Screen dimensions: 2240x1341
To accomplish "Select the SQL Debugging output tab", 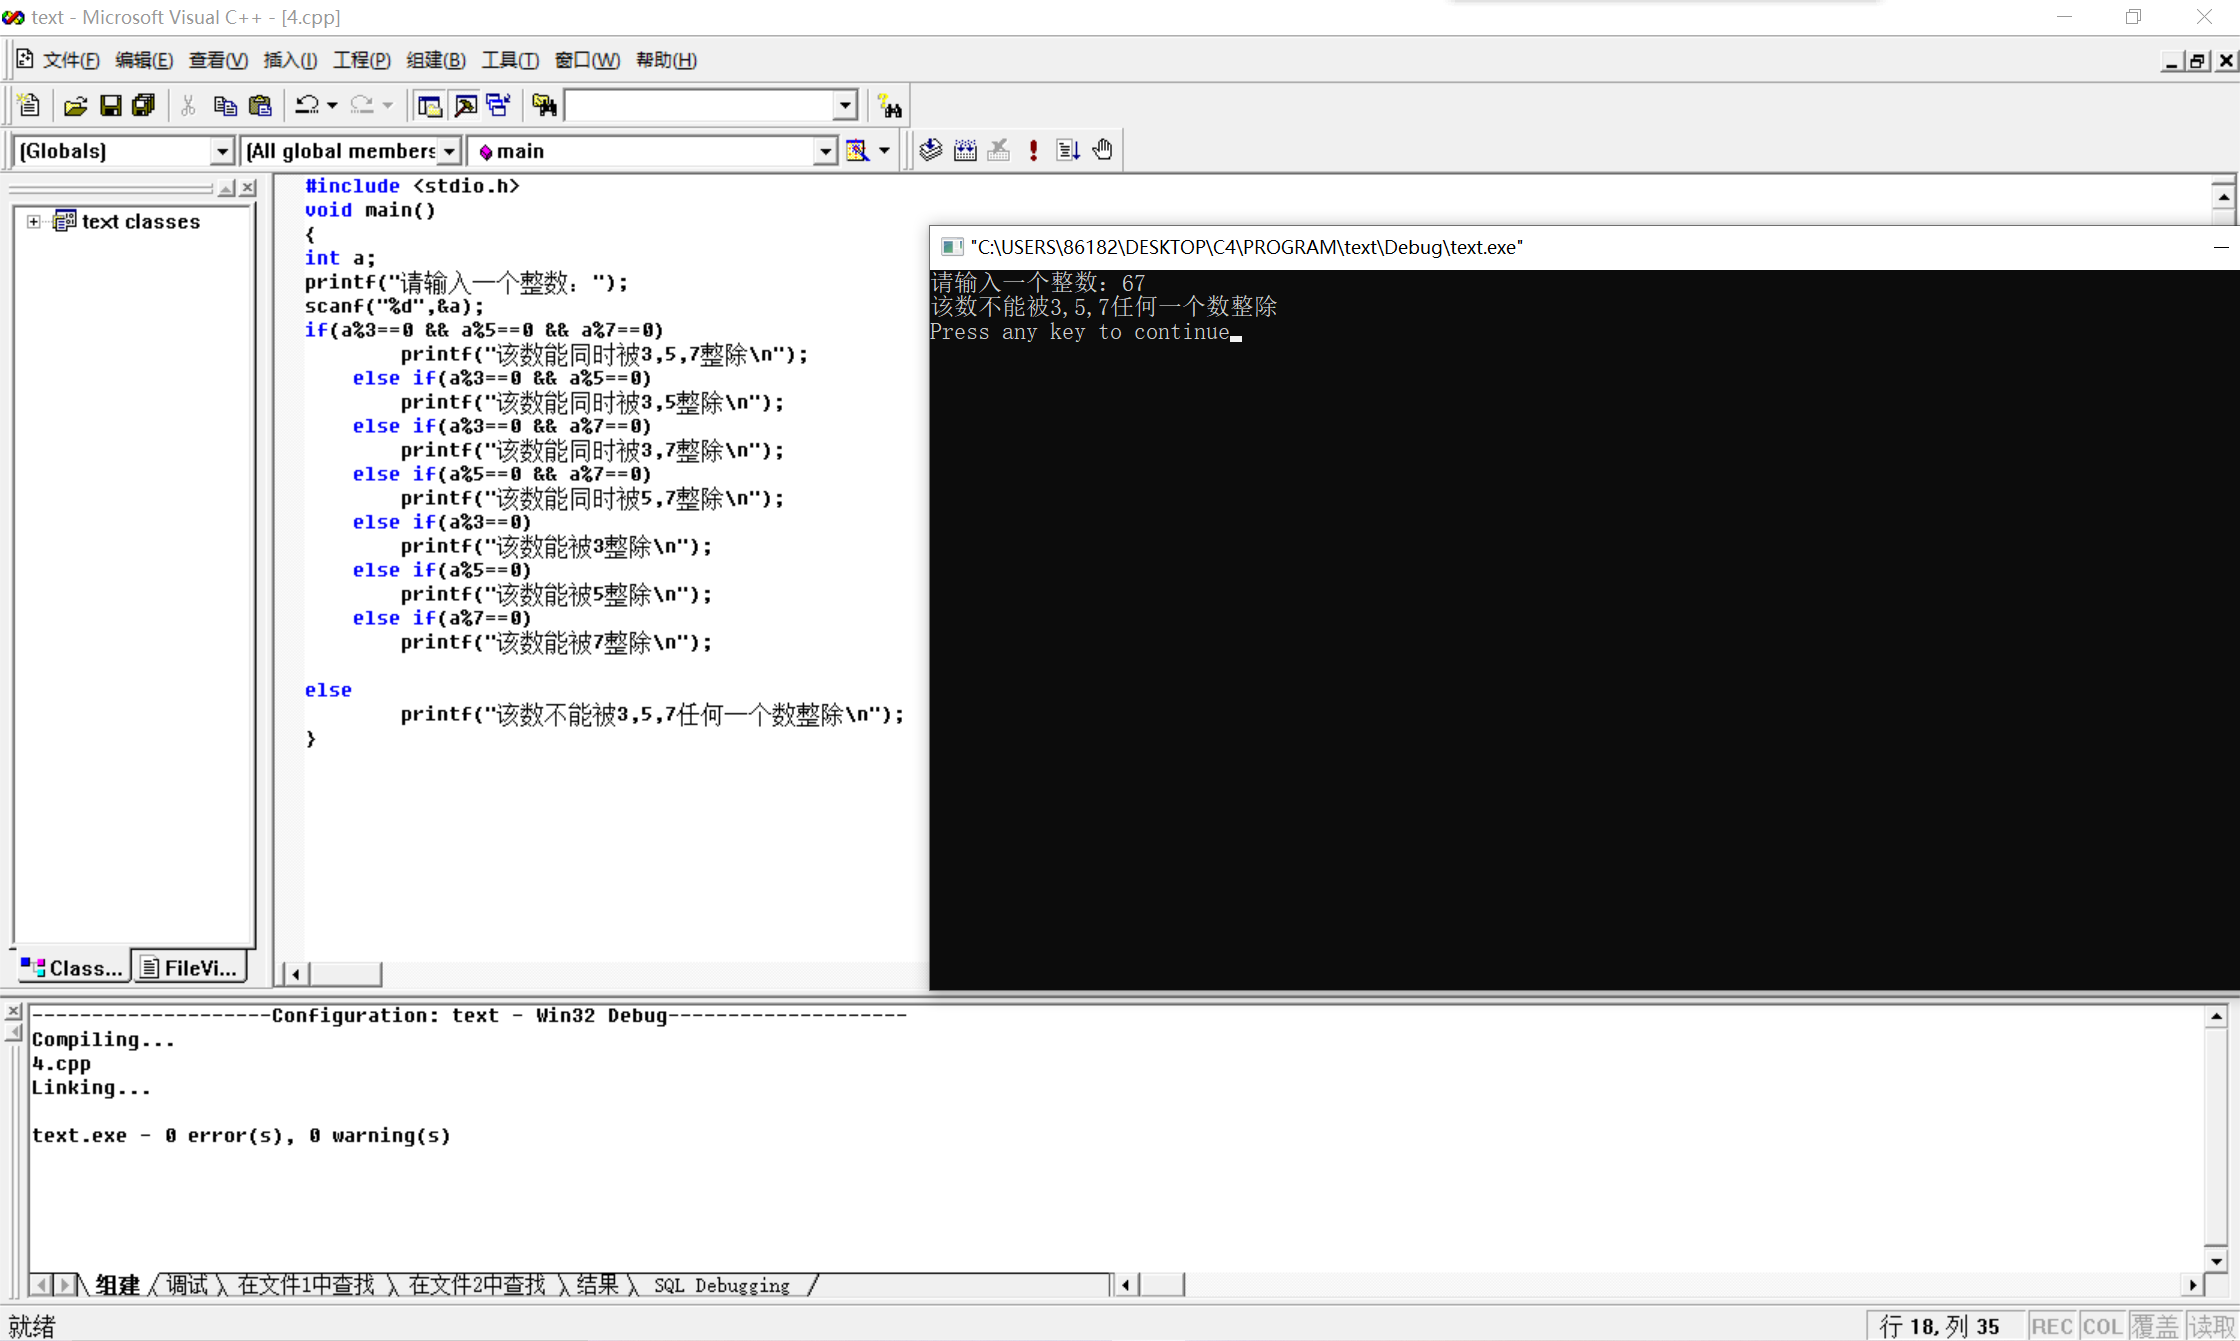I will (x=722, y=1285).
